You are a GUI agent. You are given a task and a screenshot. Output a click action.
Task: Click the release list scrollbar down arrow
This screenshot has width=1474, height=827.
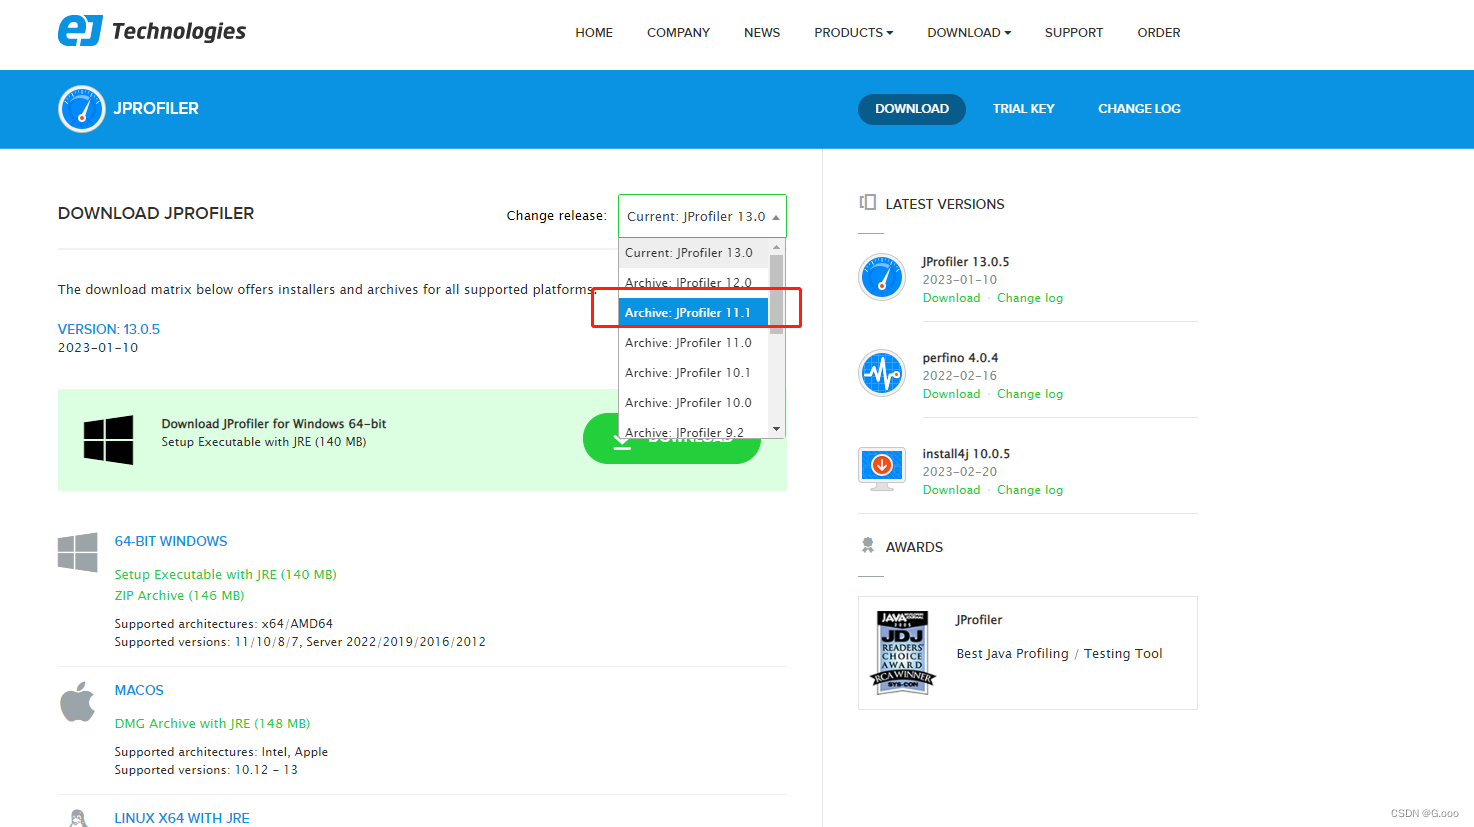[x=776, y=429]
